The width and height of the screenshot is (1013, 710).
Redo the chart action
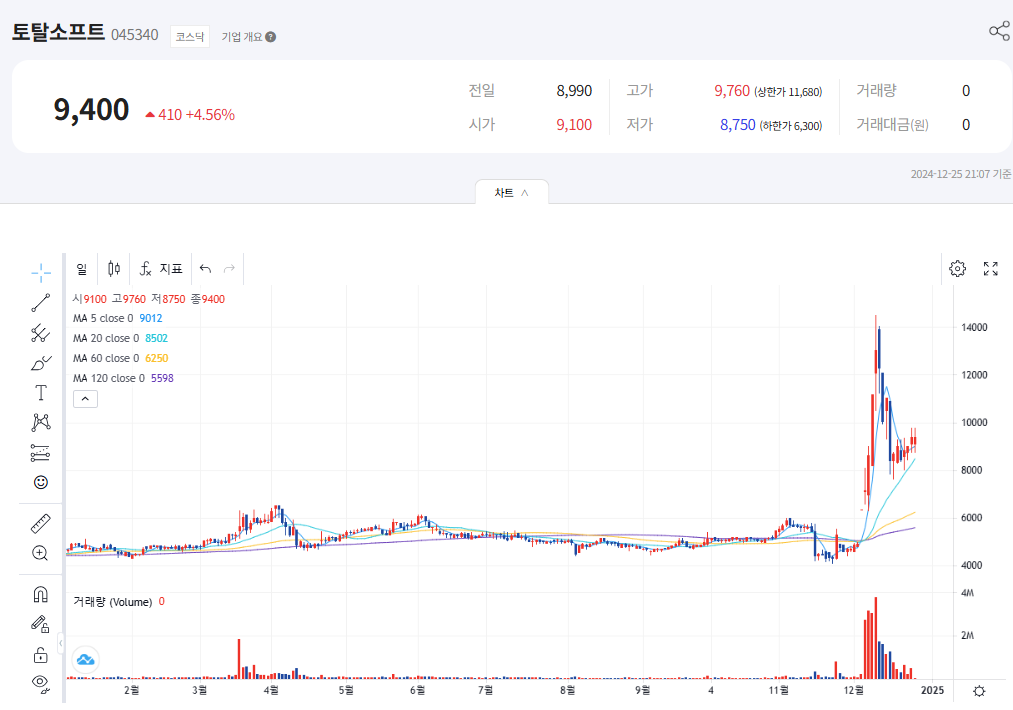coord(229,269)
